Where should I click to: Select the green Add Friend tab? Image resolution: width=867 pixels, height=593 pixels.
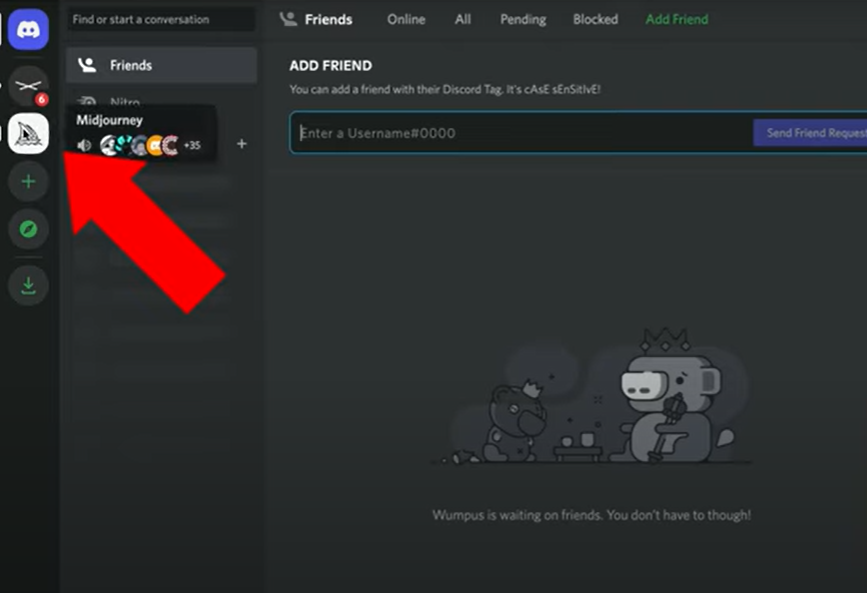[x=676, y=19]
